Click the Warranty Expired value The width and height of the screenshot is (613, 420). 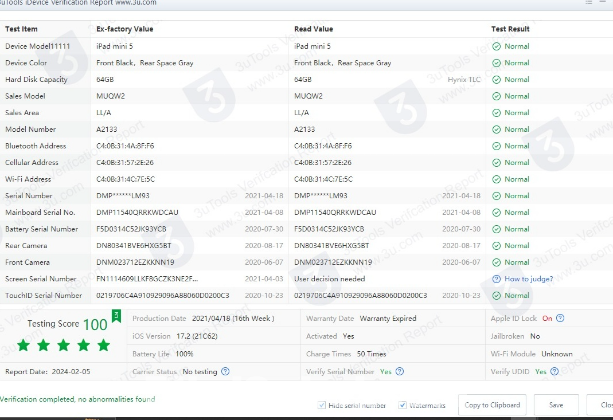tap(388, 318)
